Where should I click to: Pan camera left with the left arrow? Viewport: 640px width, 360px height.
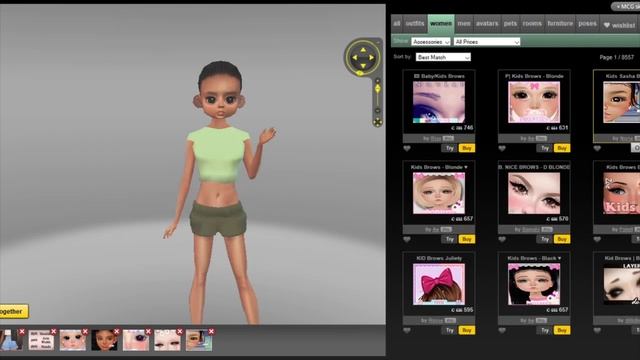pos(355,58)
